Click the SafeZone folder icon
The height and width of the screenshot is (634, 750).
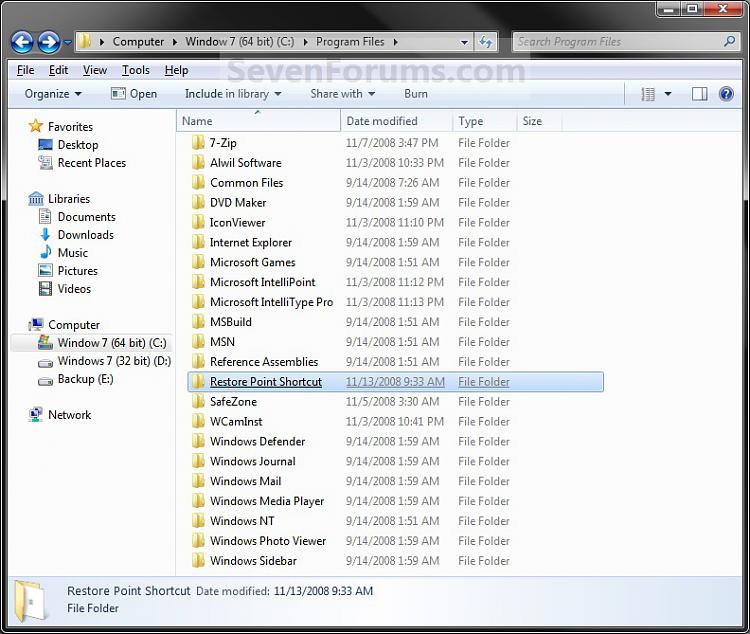tap(198, 402)
